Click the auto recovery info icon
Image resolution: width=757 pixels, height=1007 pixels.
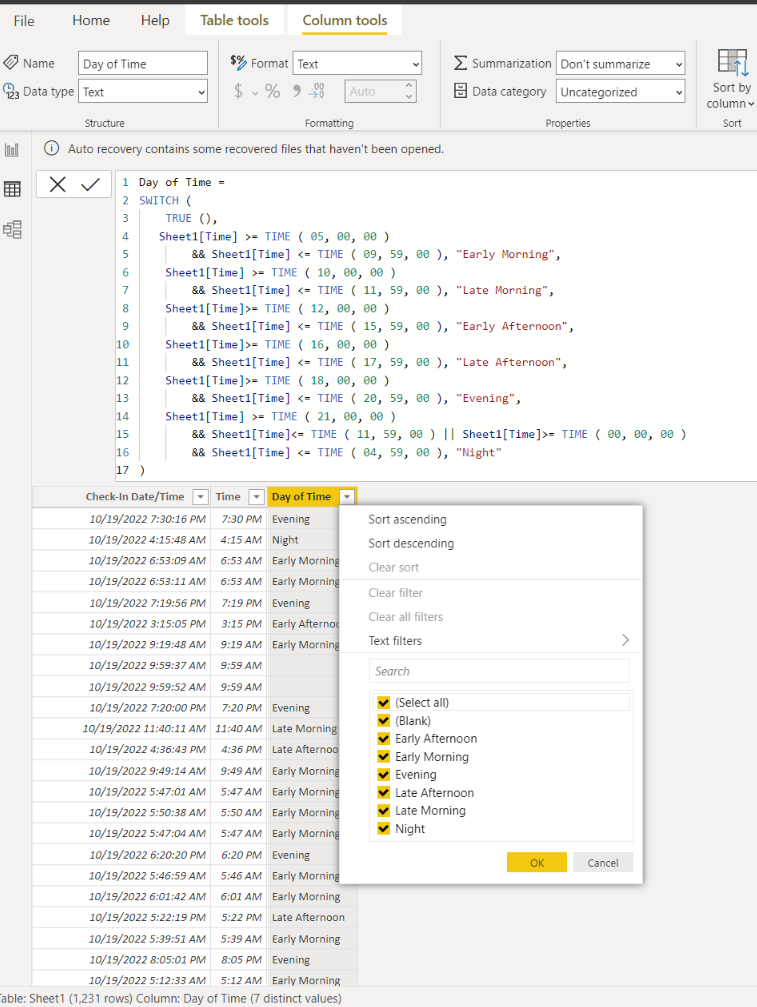click(x=51, y=148)
